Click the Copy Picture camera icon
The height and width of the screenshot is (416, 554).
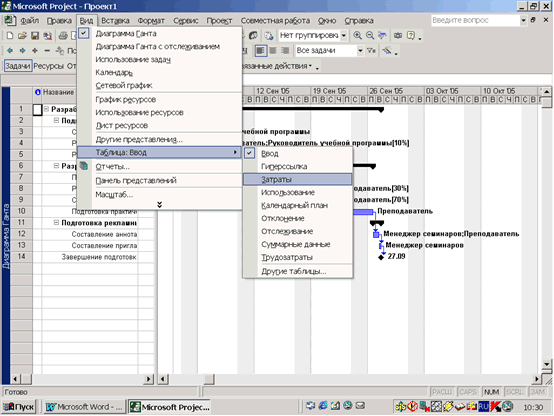coord(398,35)
